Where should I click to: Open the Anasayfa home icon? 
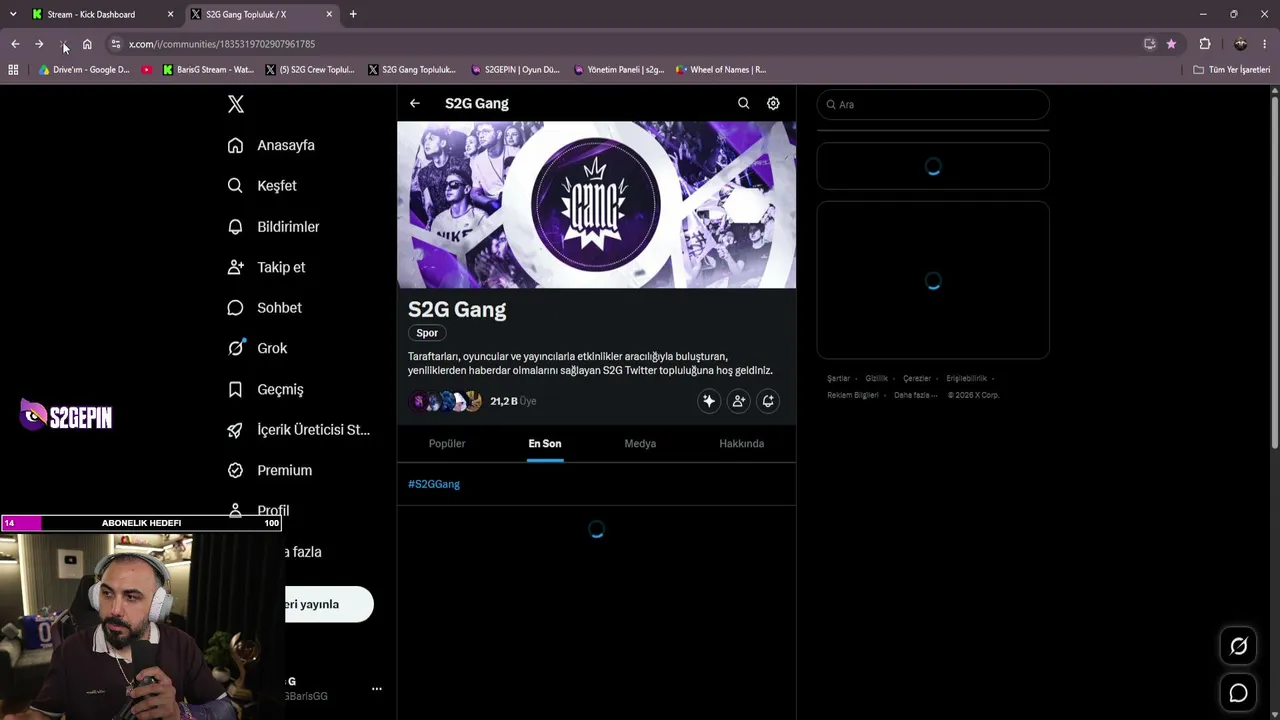tap(235, 145)
